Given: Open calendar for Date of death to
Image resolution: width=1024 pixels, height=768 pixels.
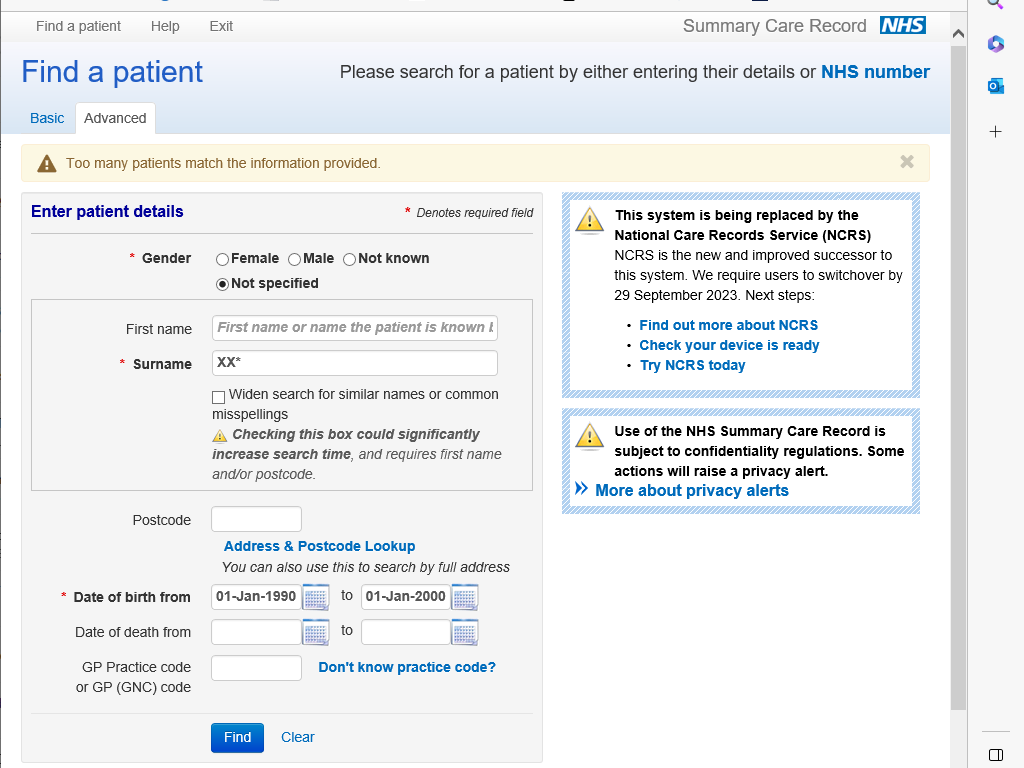Looking at the screenshot, I should (x=465, y=632).
